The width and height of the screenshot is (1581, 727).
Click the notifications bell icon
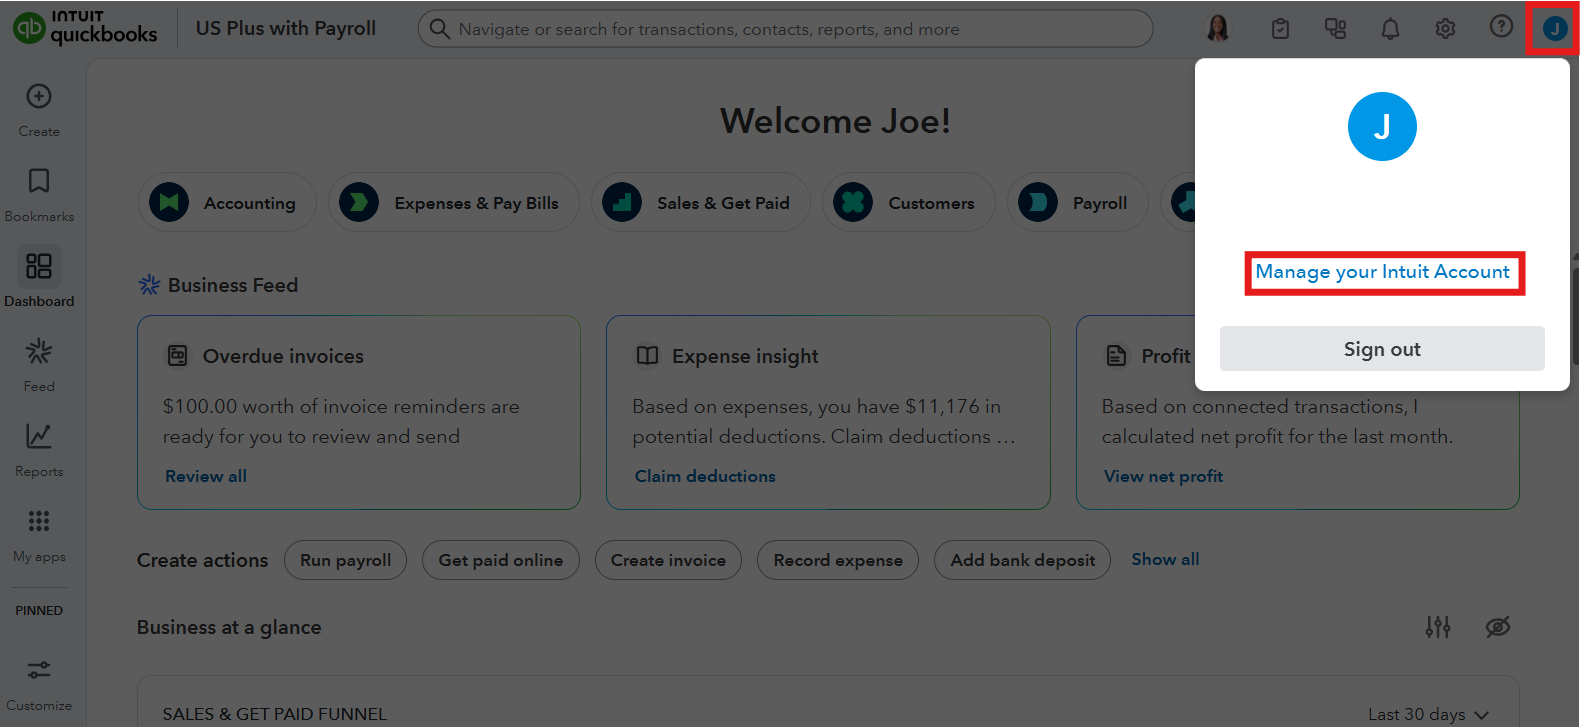(1390, 29)
